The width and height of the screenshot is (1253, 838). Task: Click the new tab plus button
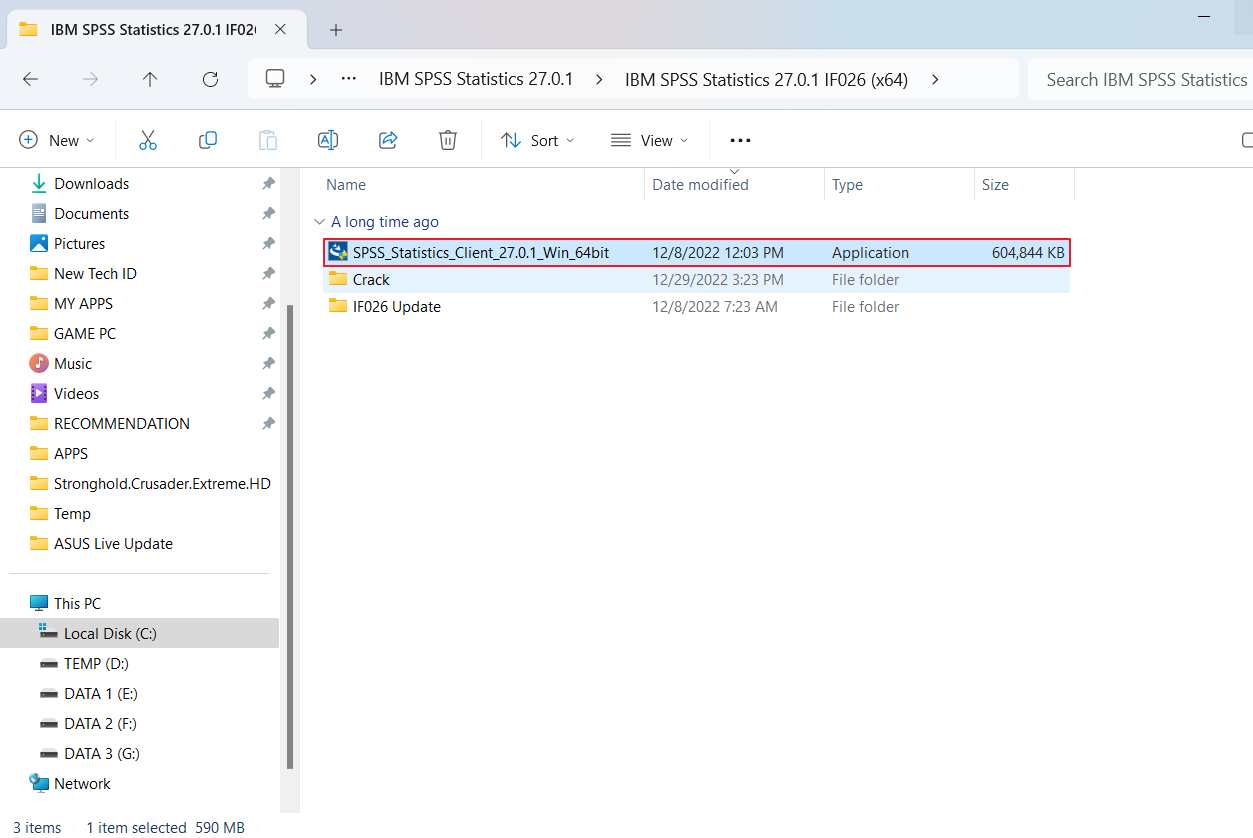335,30
